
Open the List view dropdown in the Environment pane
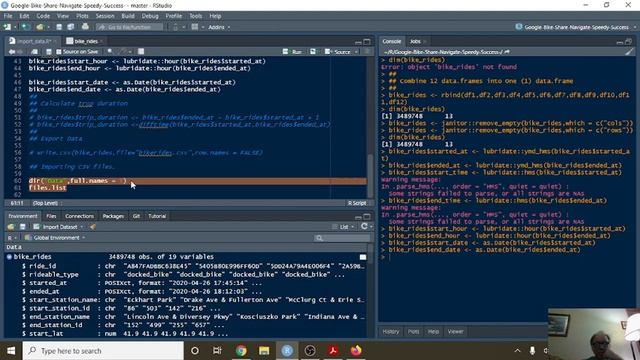[343, 227]
